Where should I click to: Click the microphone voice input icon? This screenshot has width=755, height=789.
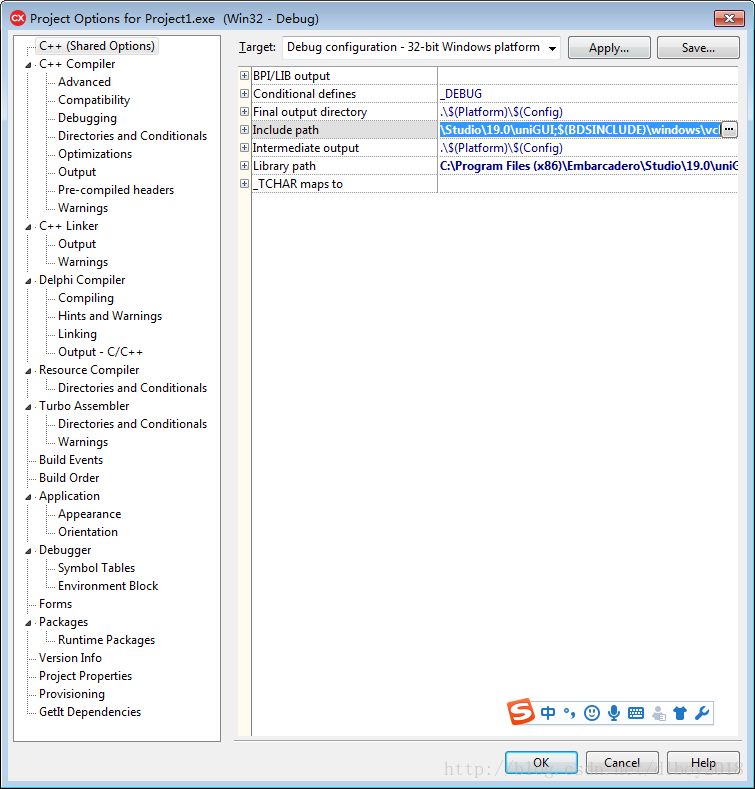614,713
